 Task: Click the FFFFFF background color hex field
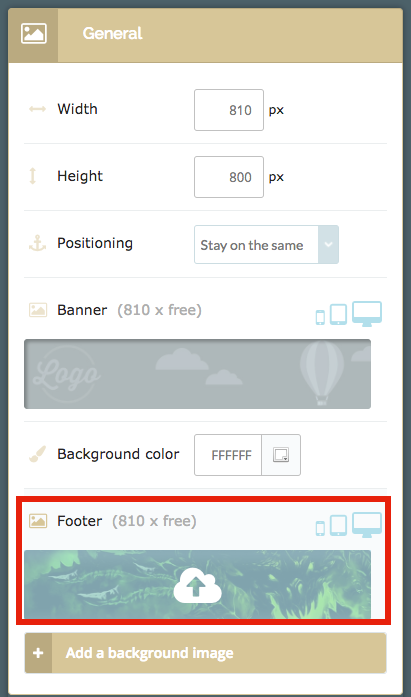(228, 455)
